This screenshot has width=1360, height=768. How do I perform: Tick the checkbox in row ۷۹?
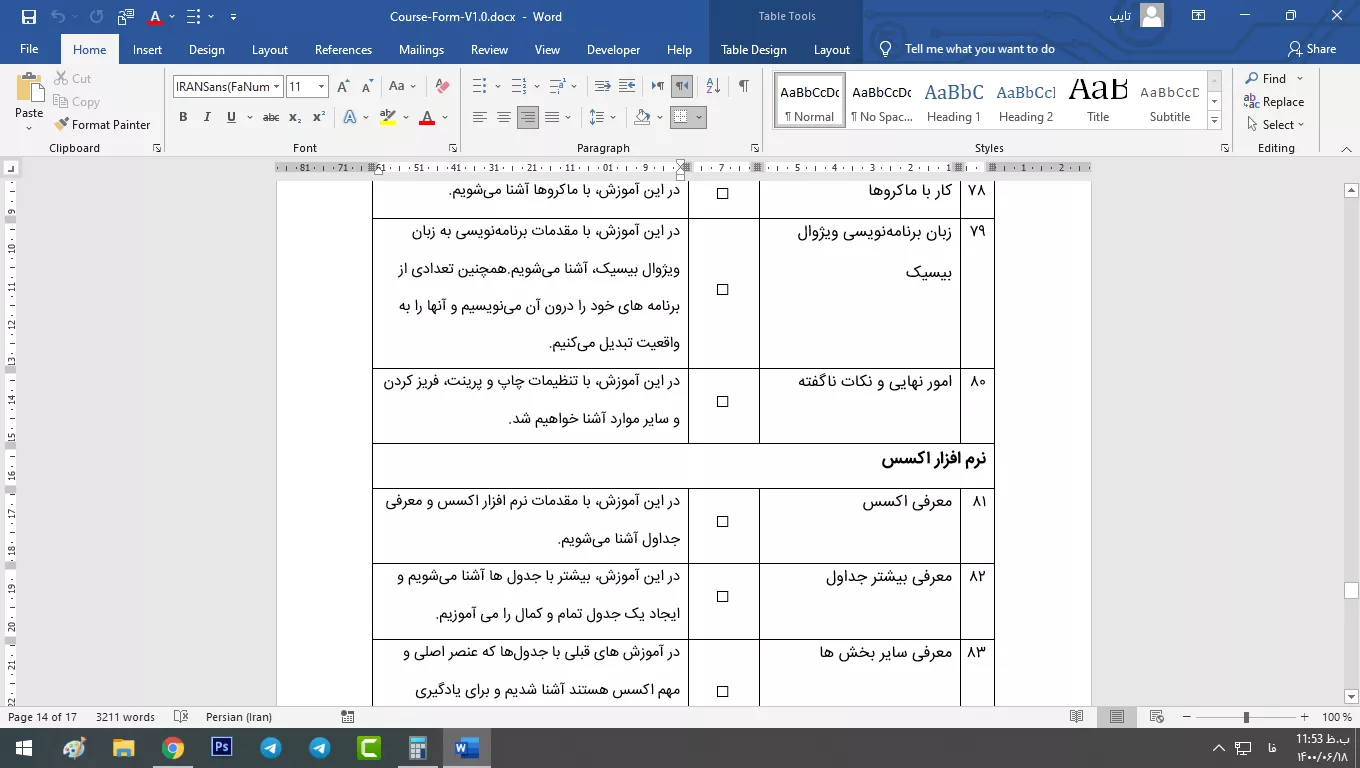tap(723, 290)
